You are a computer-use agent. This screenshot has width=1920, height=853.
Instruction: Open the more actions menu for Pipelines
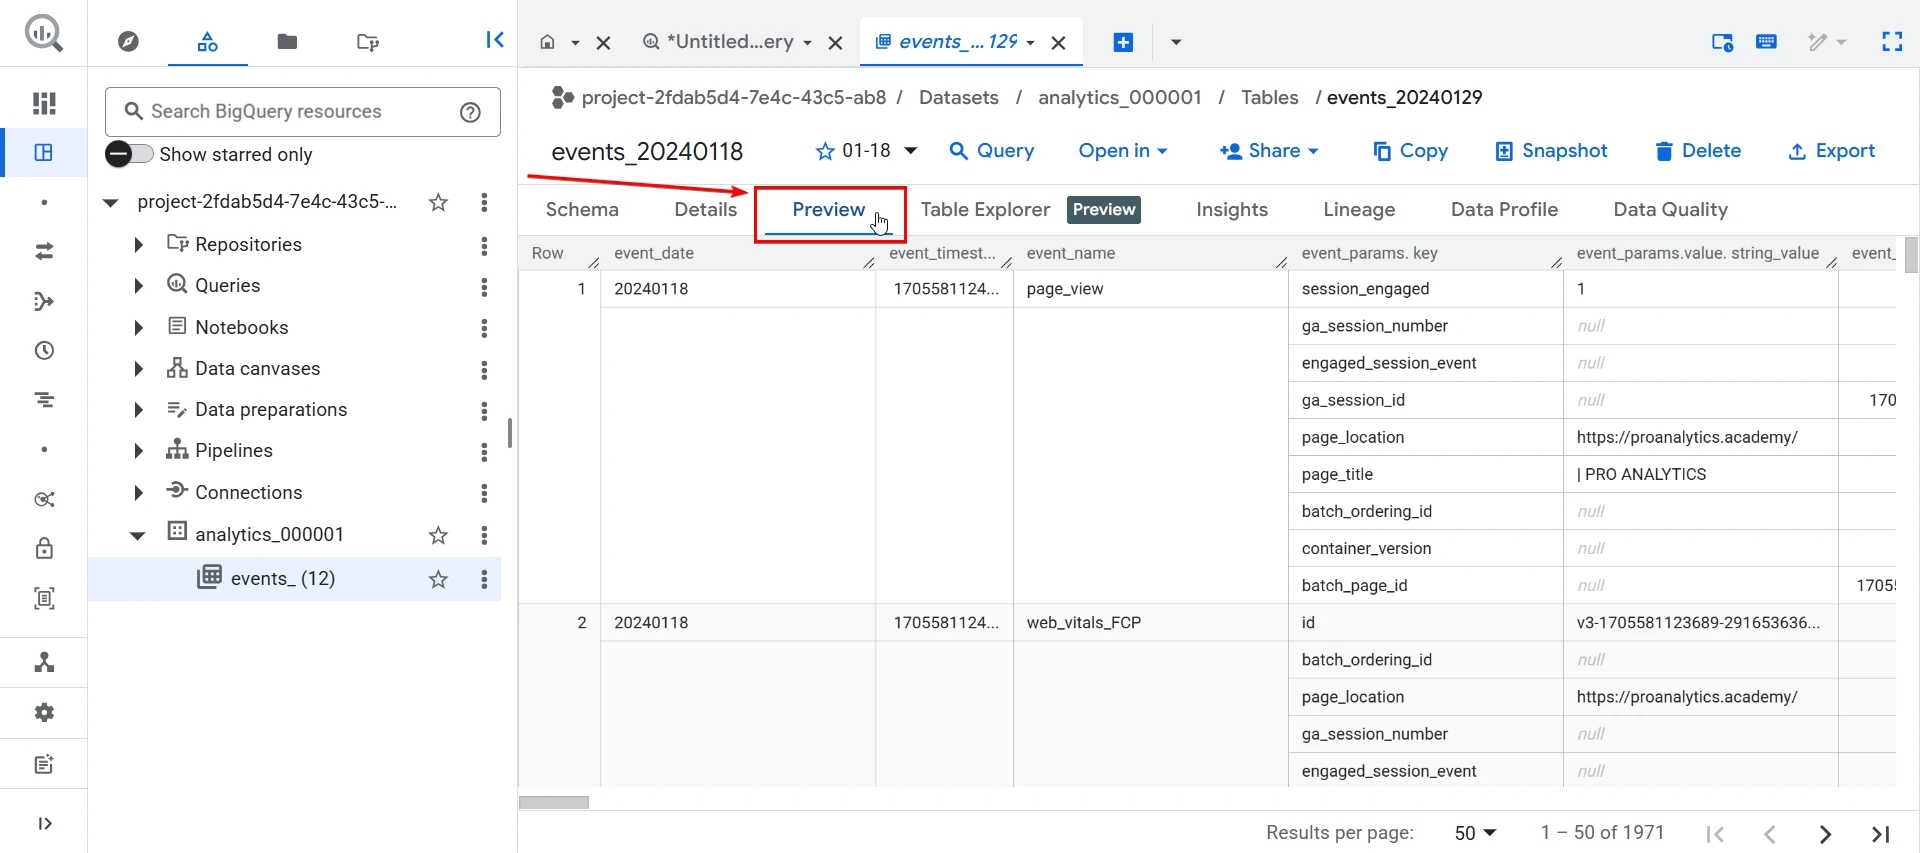tap(484, 451)
